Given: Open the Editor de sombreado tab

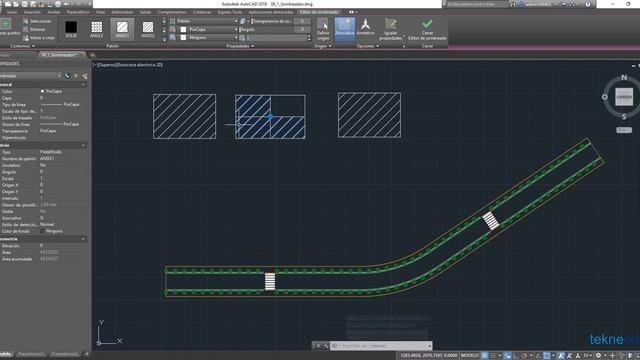Looking at the screenshot, I should [319, 12].
